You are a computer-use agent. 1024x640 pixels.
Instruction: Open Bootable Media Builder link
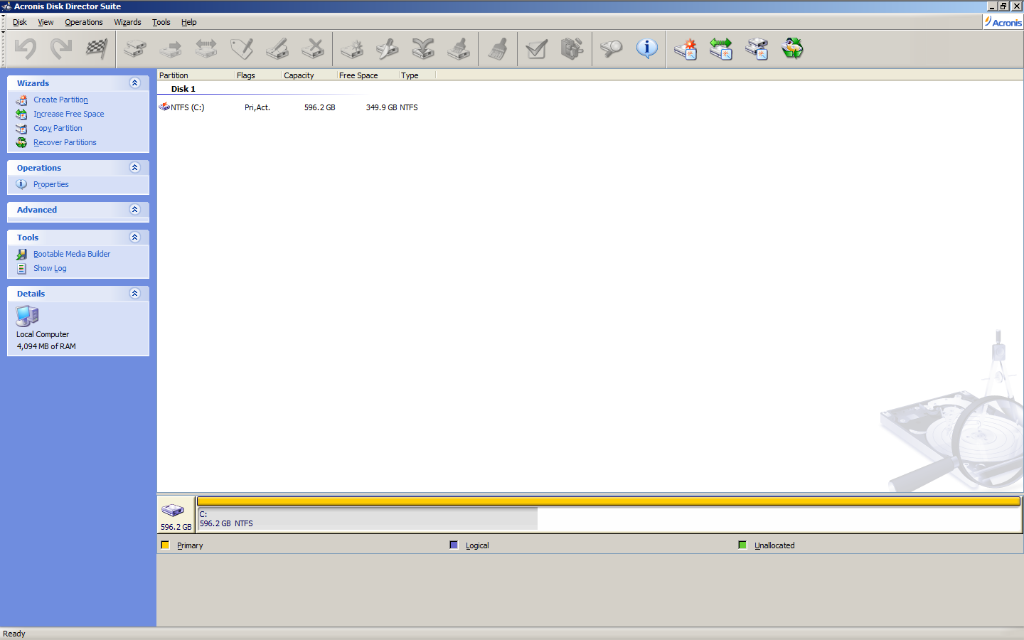pyautogui.click(x=72, y=254)
